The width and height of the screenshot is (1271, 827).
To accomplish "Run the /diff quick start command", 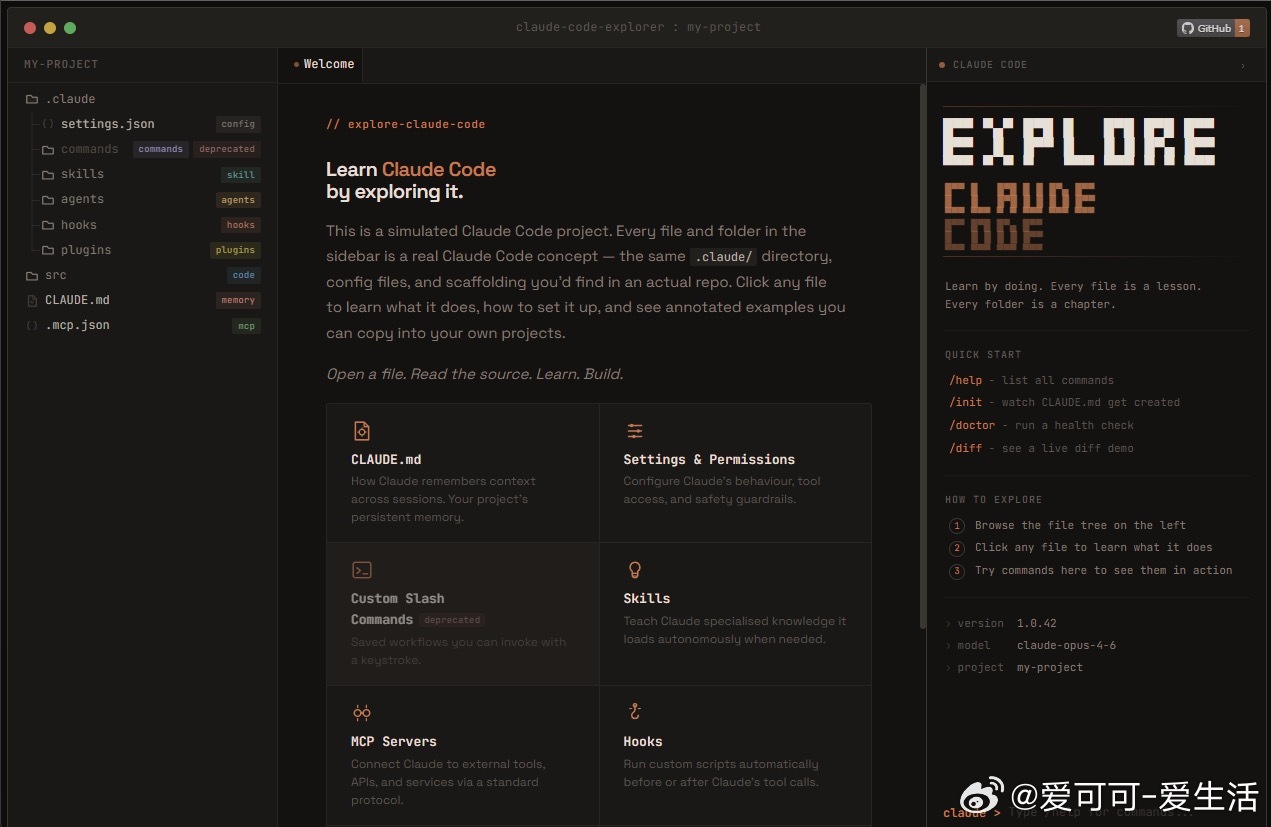I will point(966,448).
